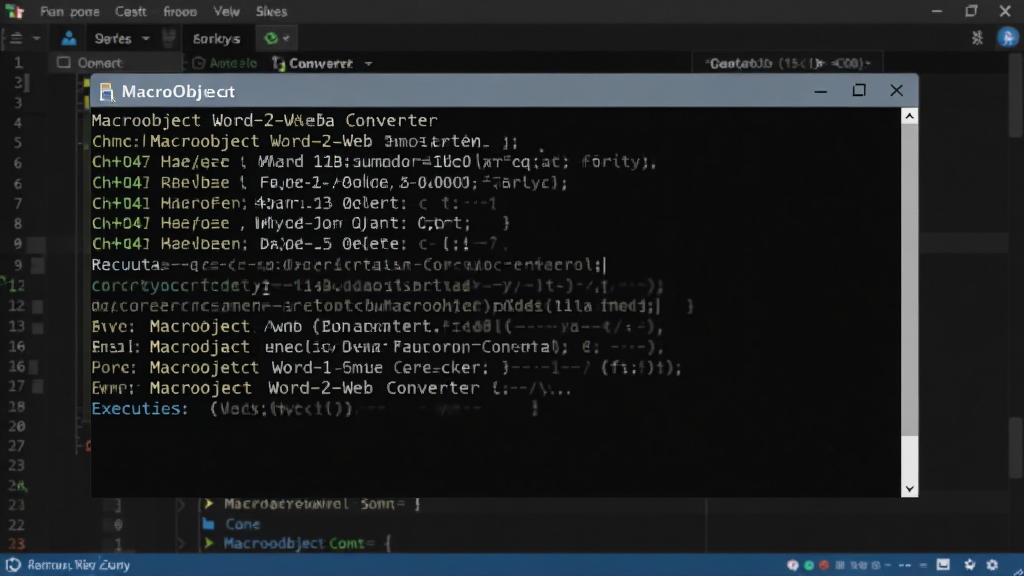Click the Converert icon
This screenshot has height=576, width=1024.
(279, 63)
